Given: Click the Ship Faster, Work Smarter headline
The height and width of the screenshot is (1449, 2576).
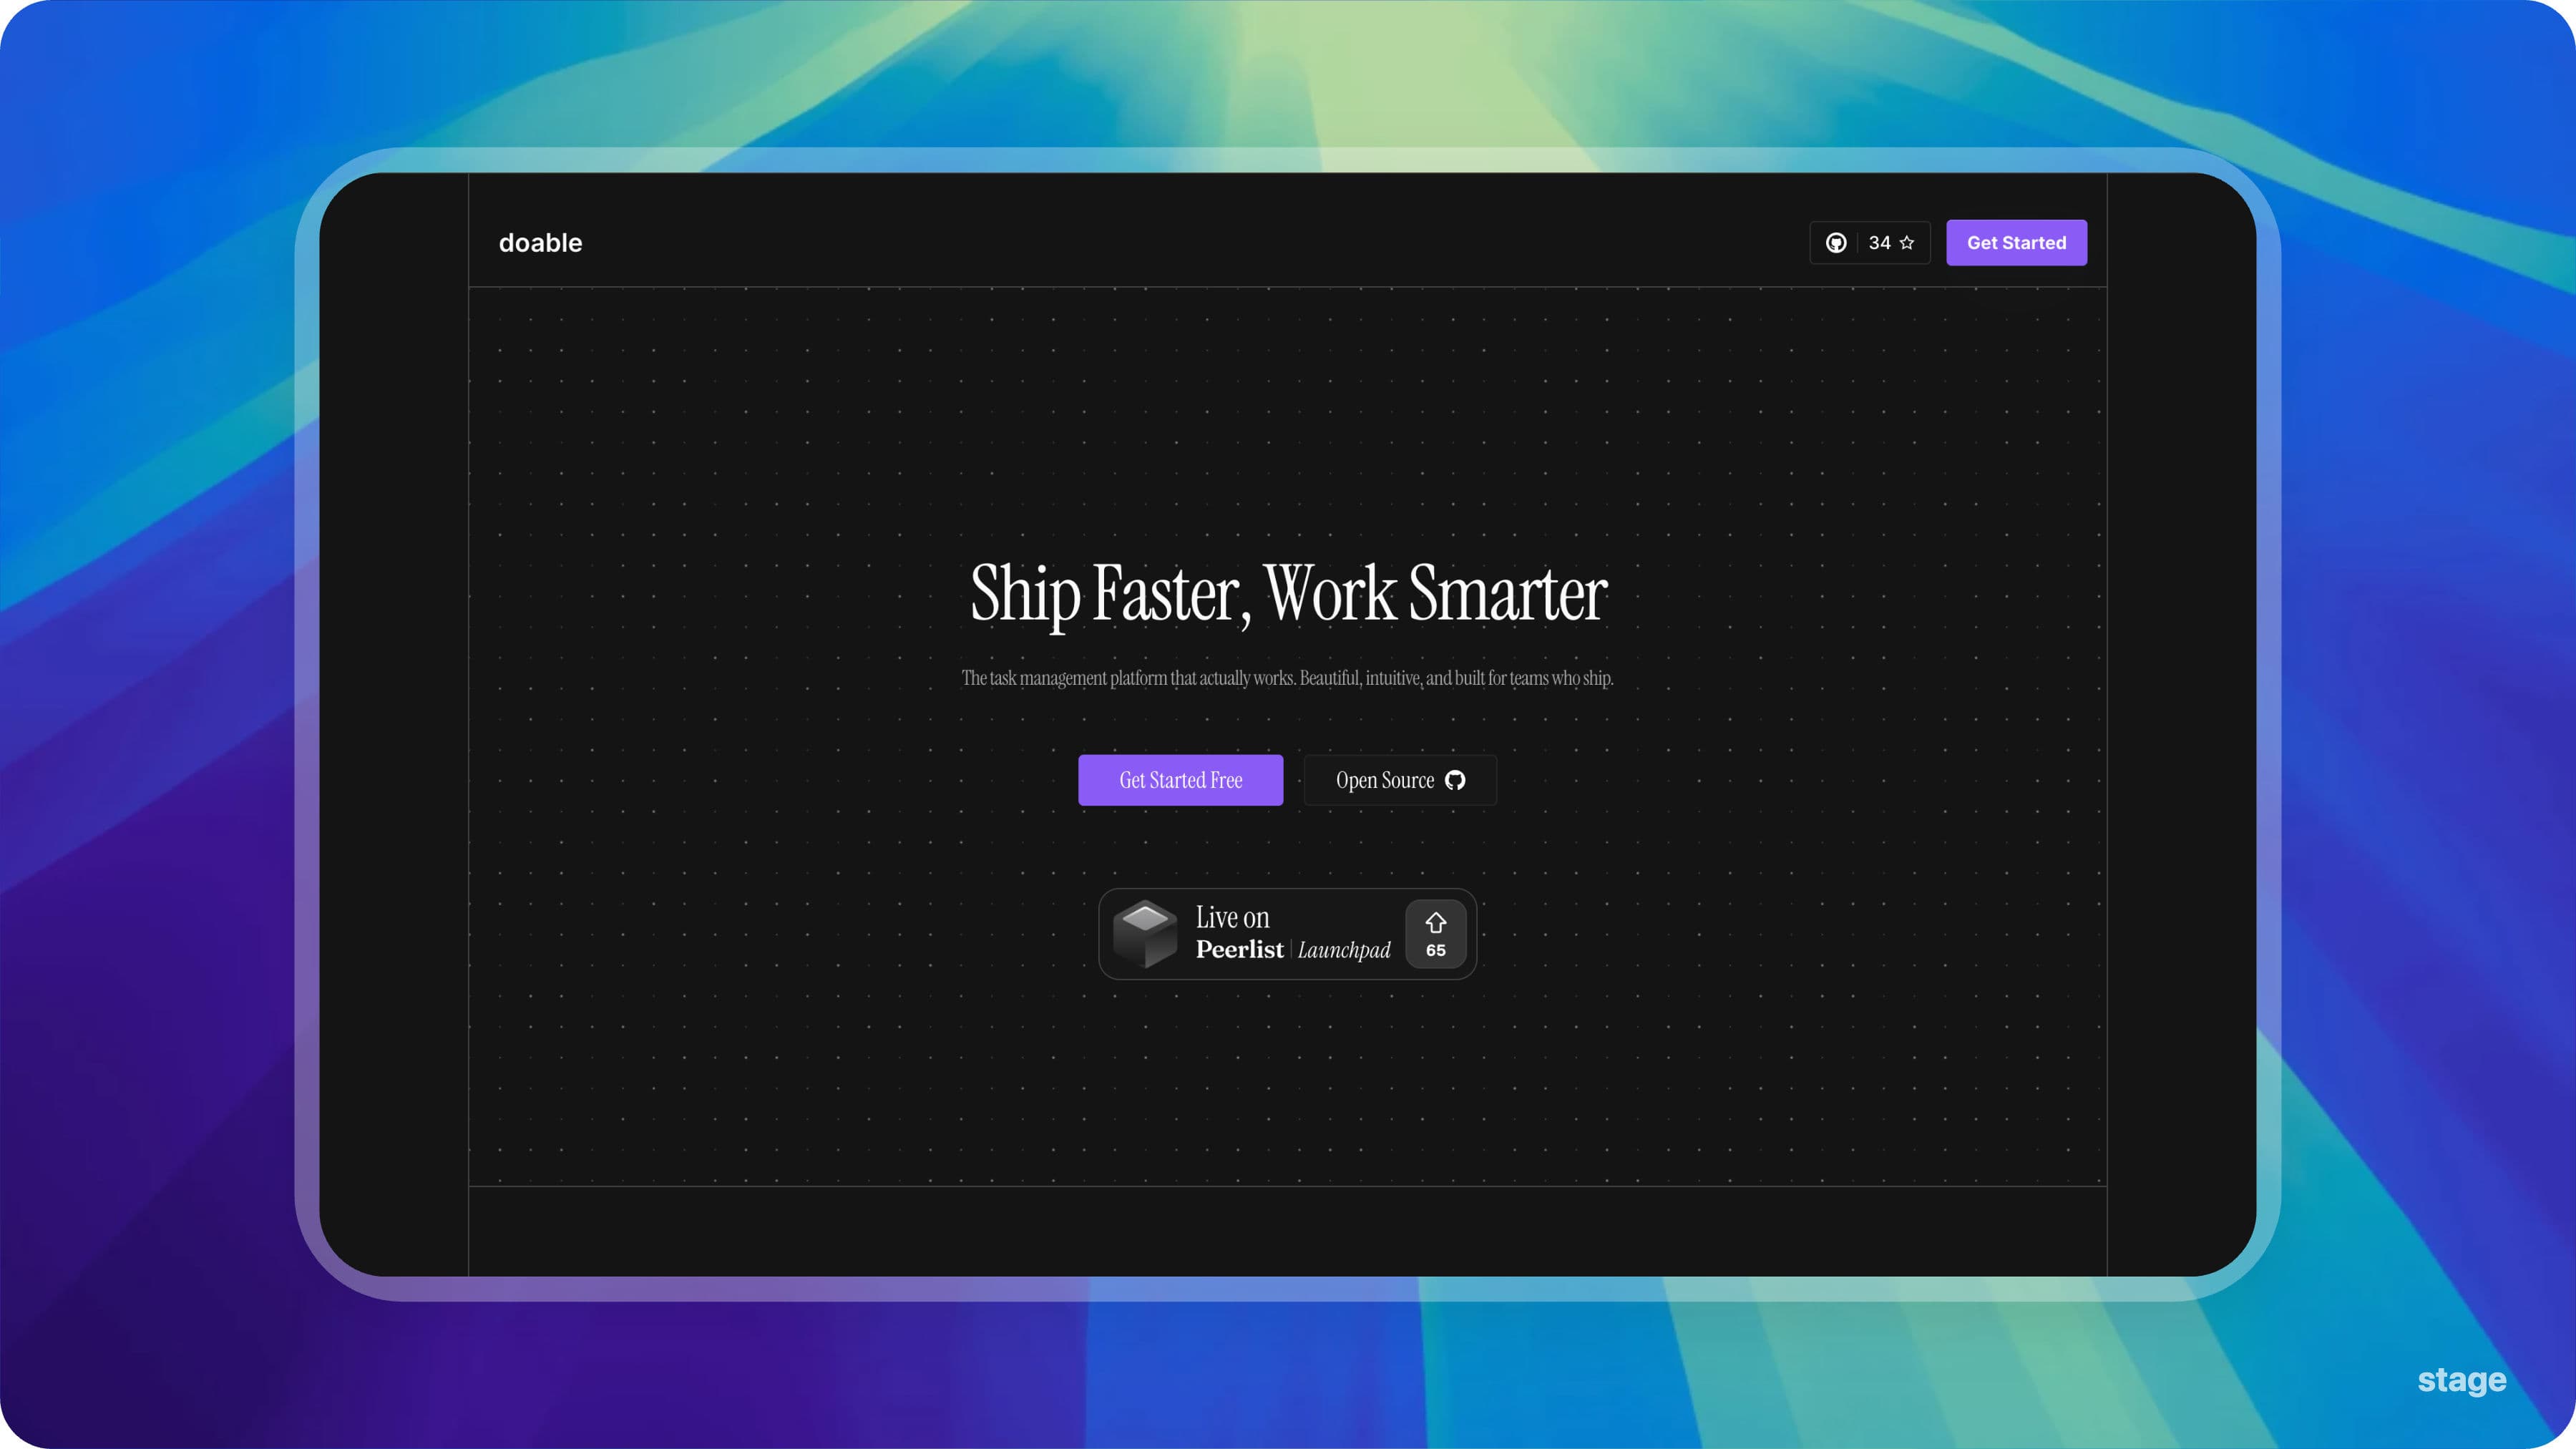Looking at the screenshot, I should 1288,593.
